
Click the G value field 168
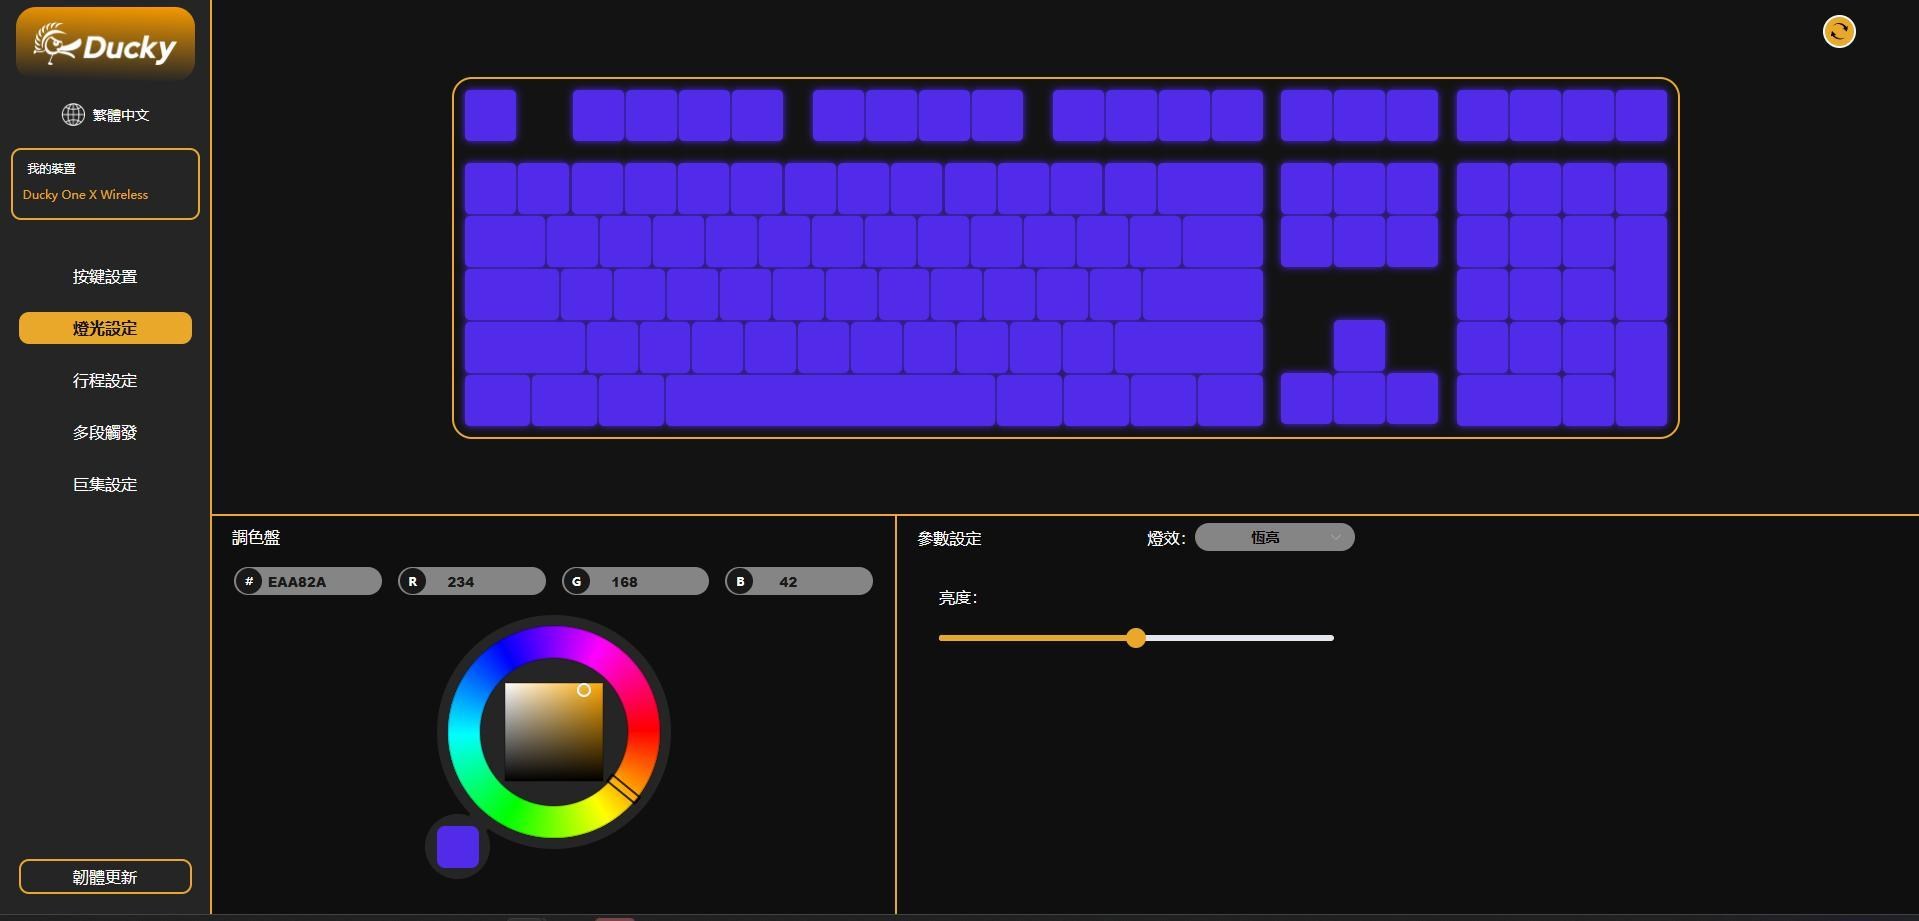[x=635, y=581]
